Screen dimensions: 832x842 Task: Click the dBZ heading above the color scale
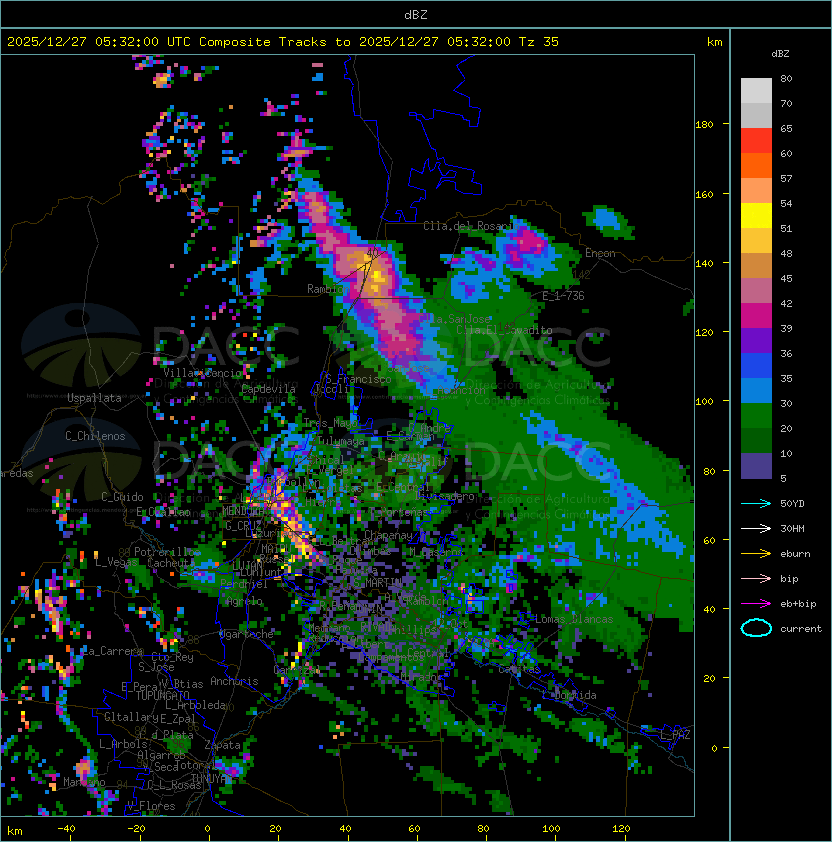780,54
